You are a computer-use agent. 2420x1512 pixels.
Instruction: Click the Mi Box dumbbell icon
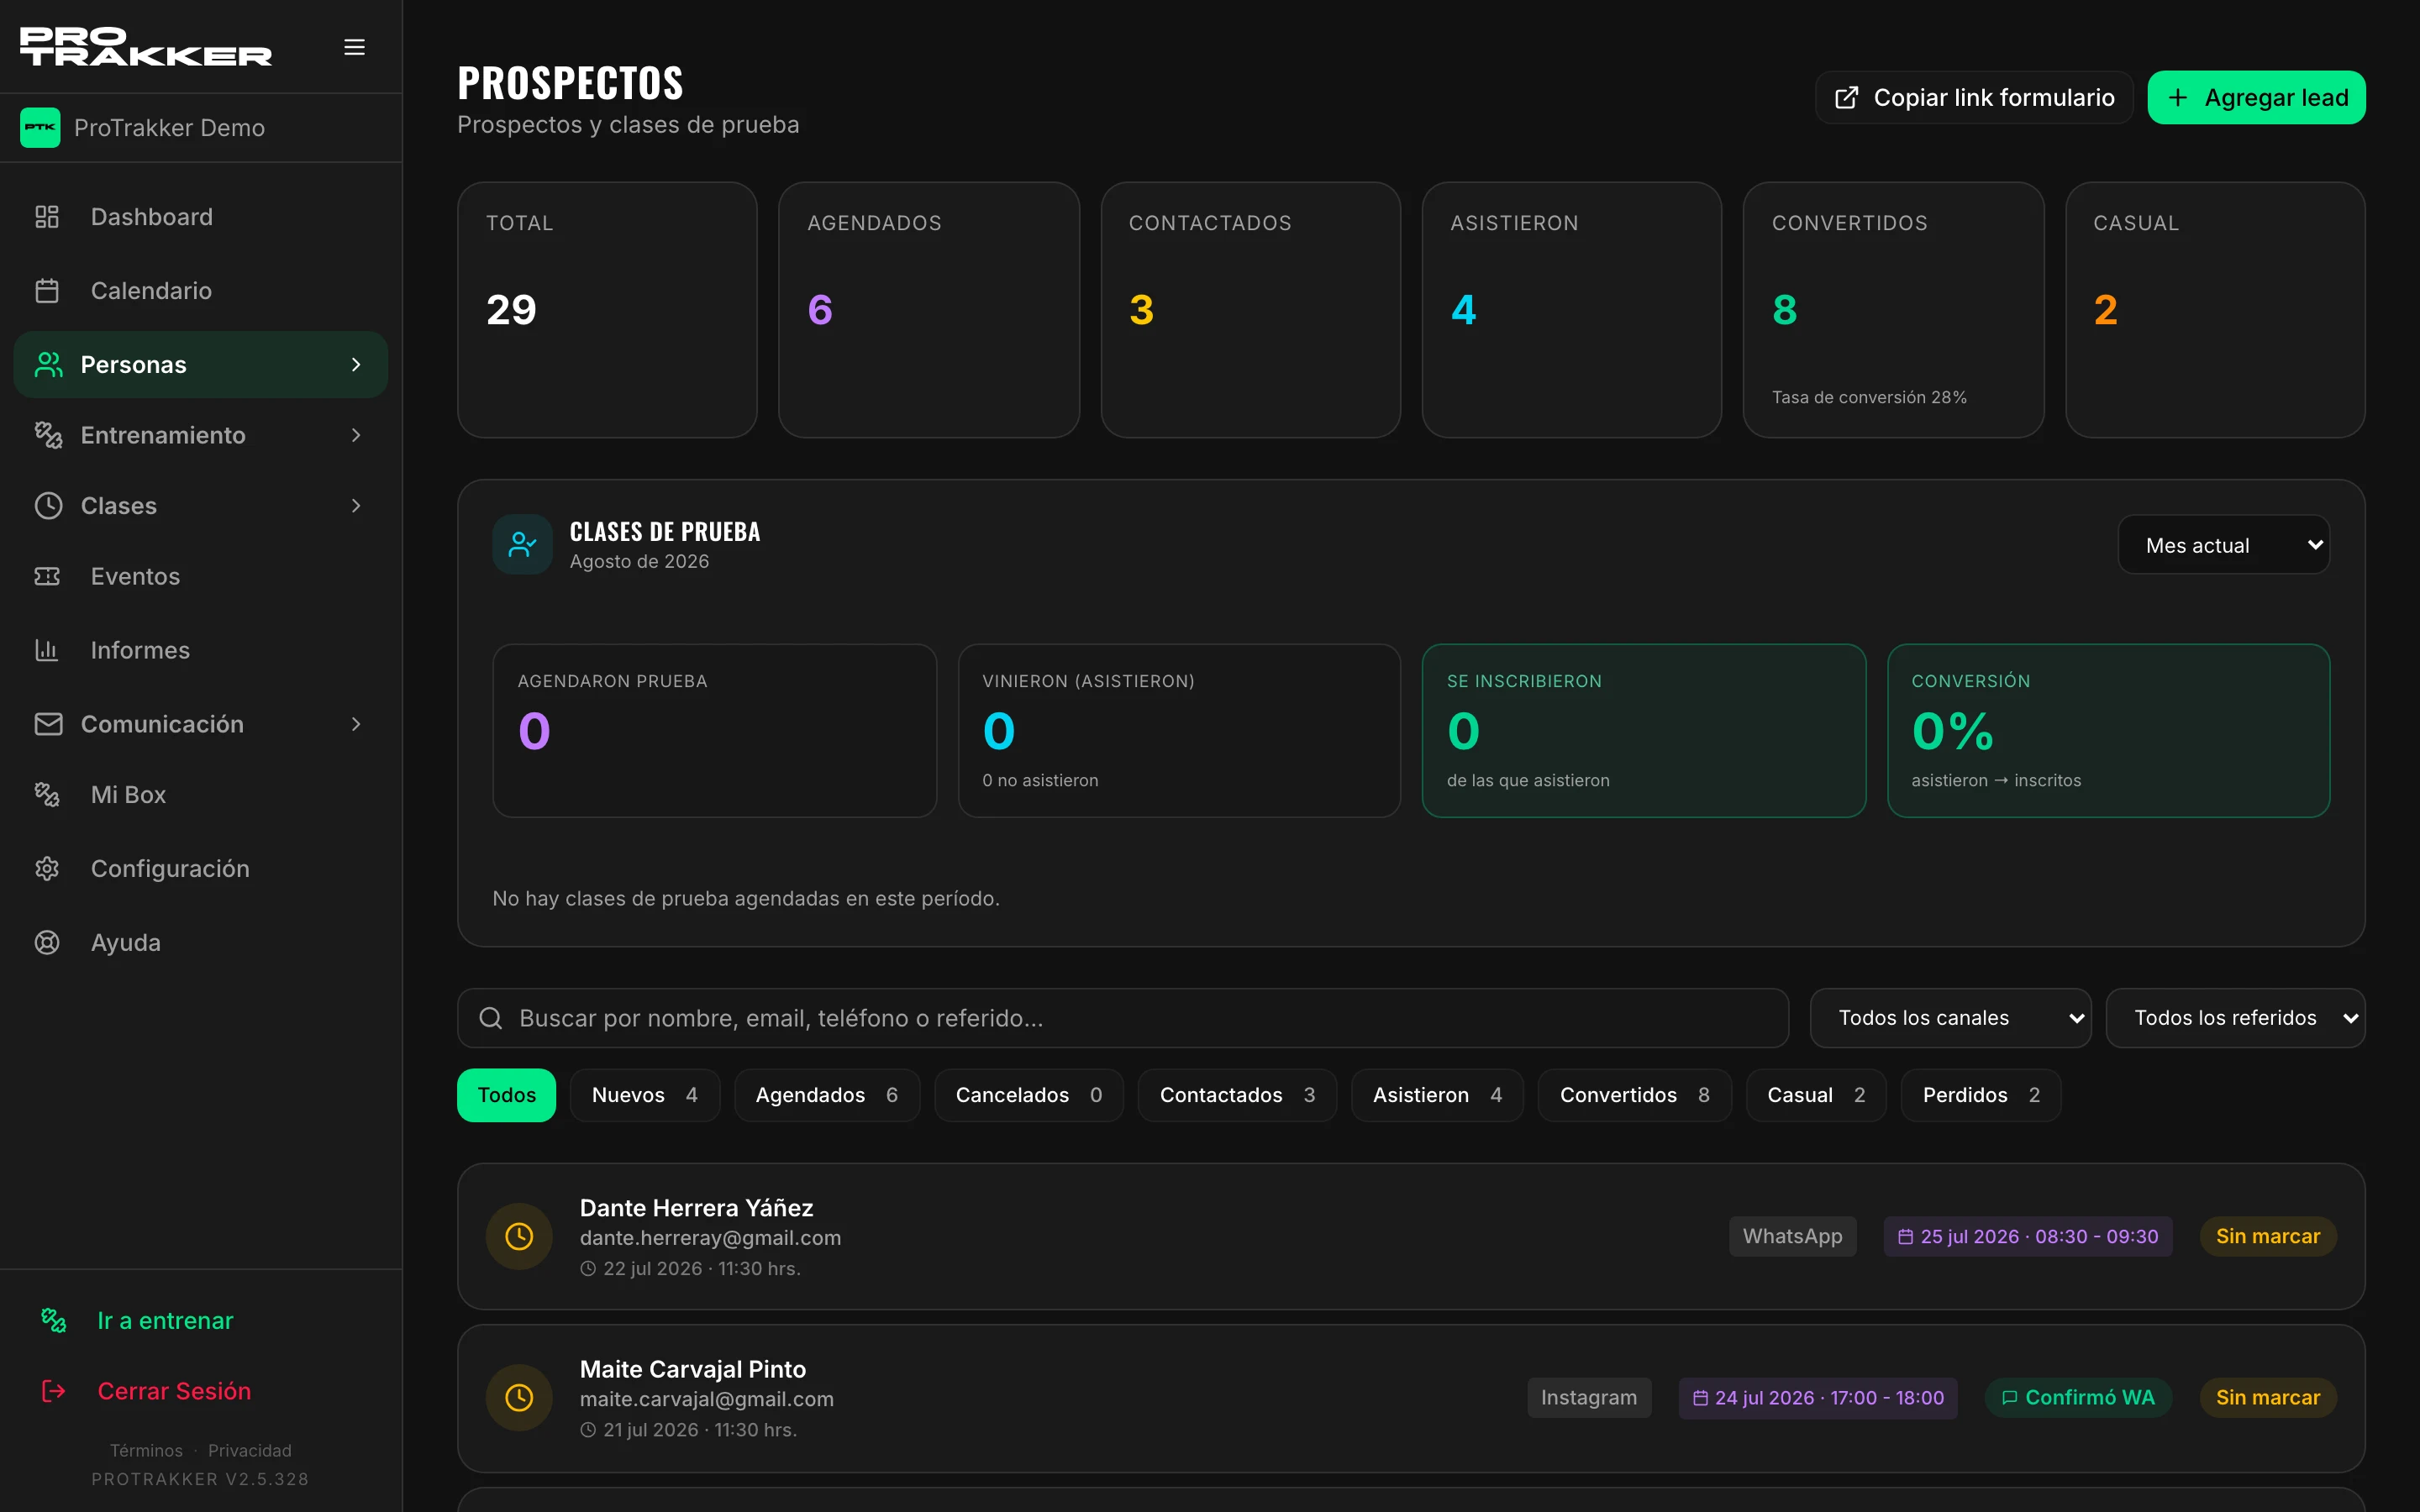[x=47, y=795]
